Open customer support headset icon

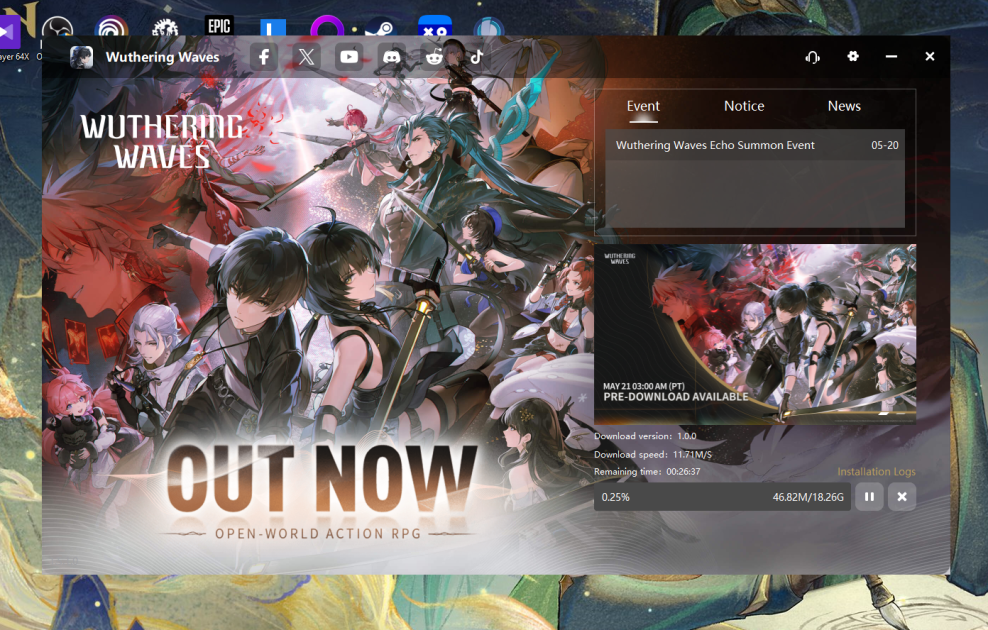812,57
